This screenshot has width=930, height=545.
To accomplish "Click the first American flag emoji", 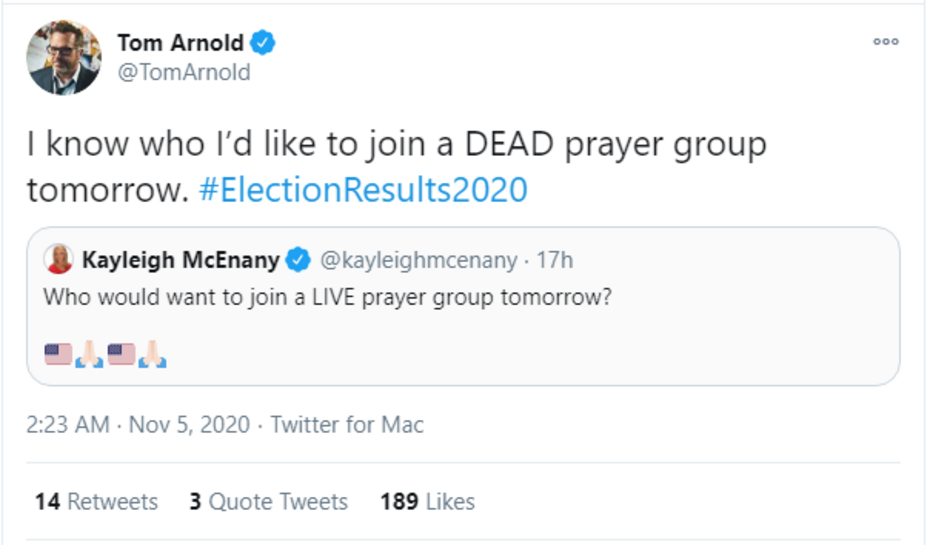I will (x=58, y=354).
